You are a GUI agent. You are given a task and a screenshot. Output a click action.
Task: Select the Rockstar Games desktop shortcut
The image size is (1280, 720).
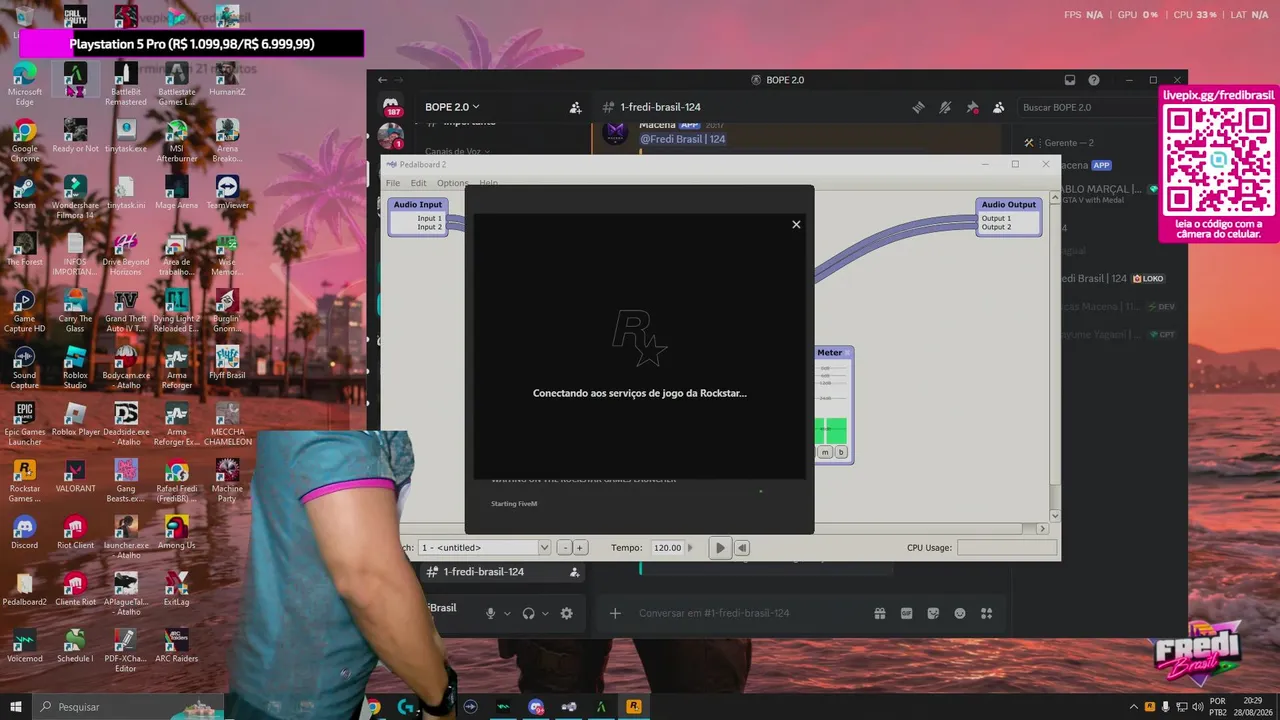(24, 480)
